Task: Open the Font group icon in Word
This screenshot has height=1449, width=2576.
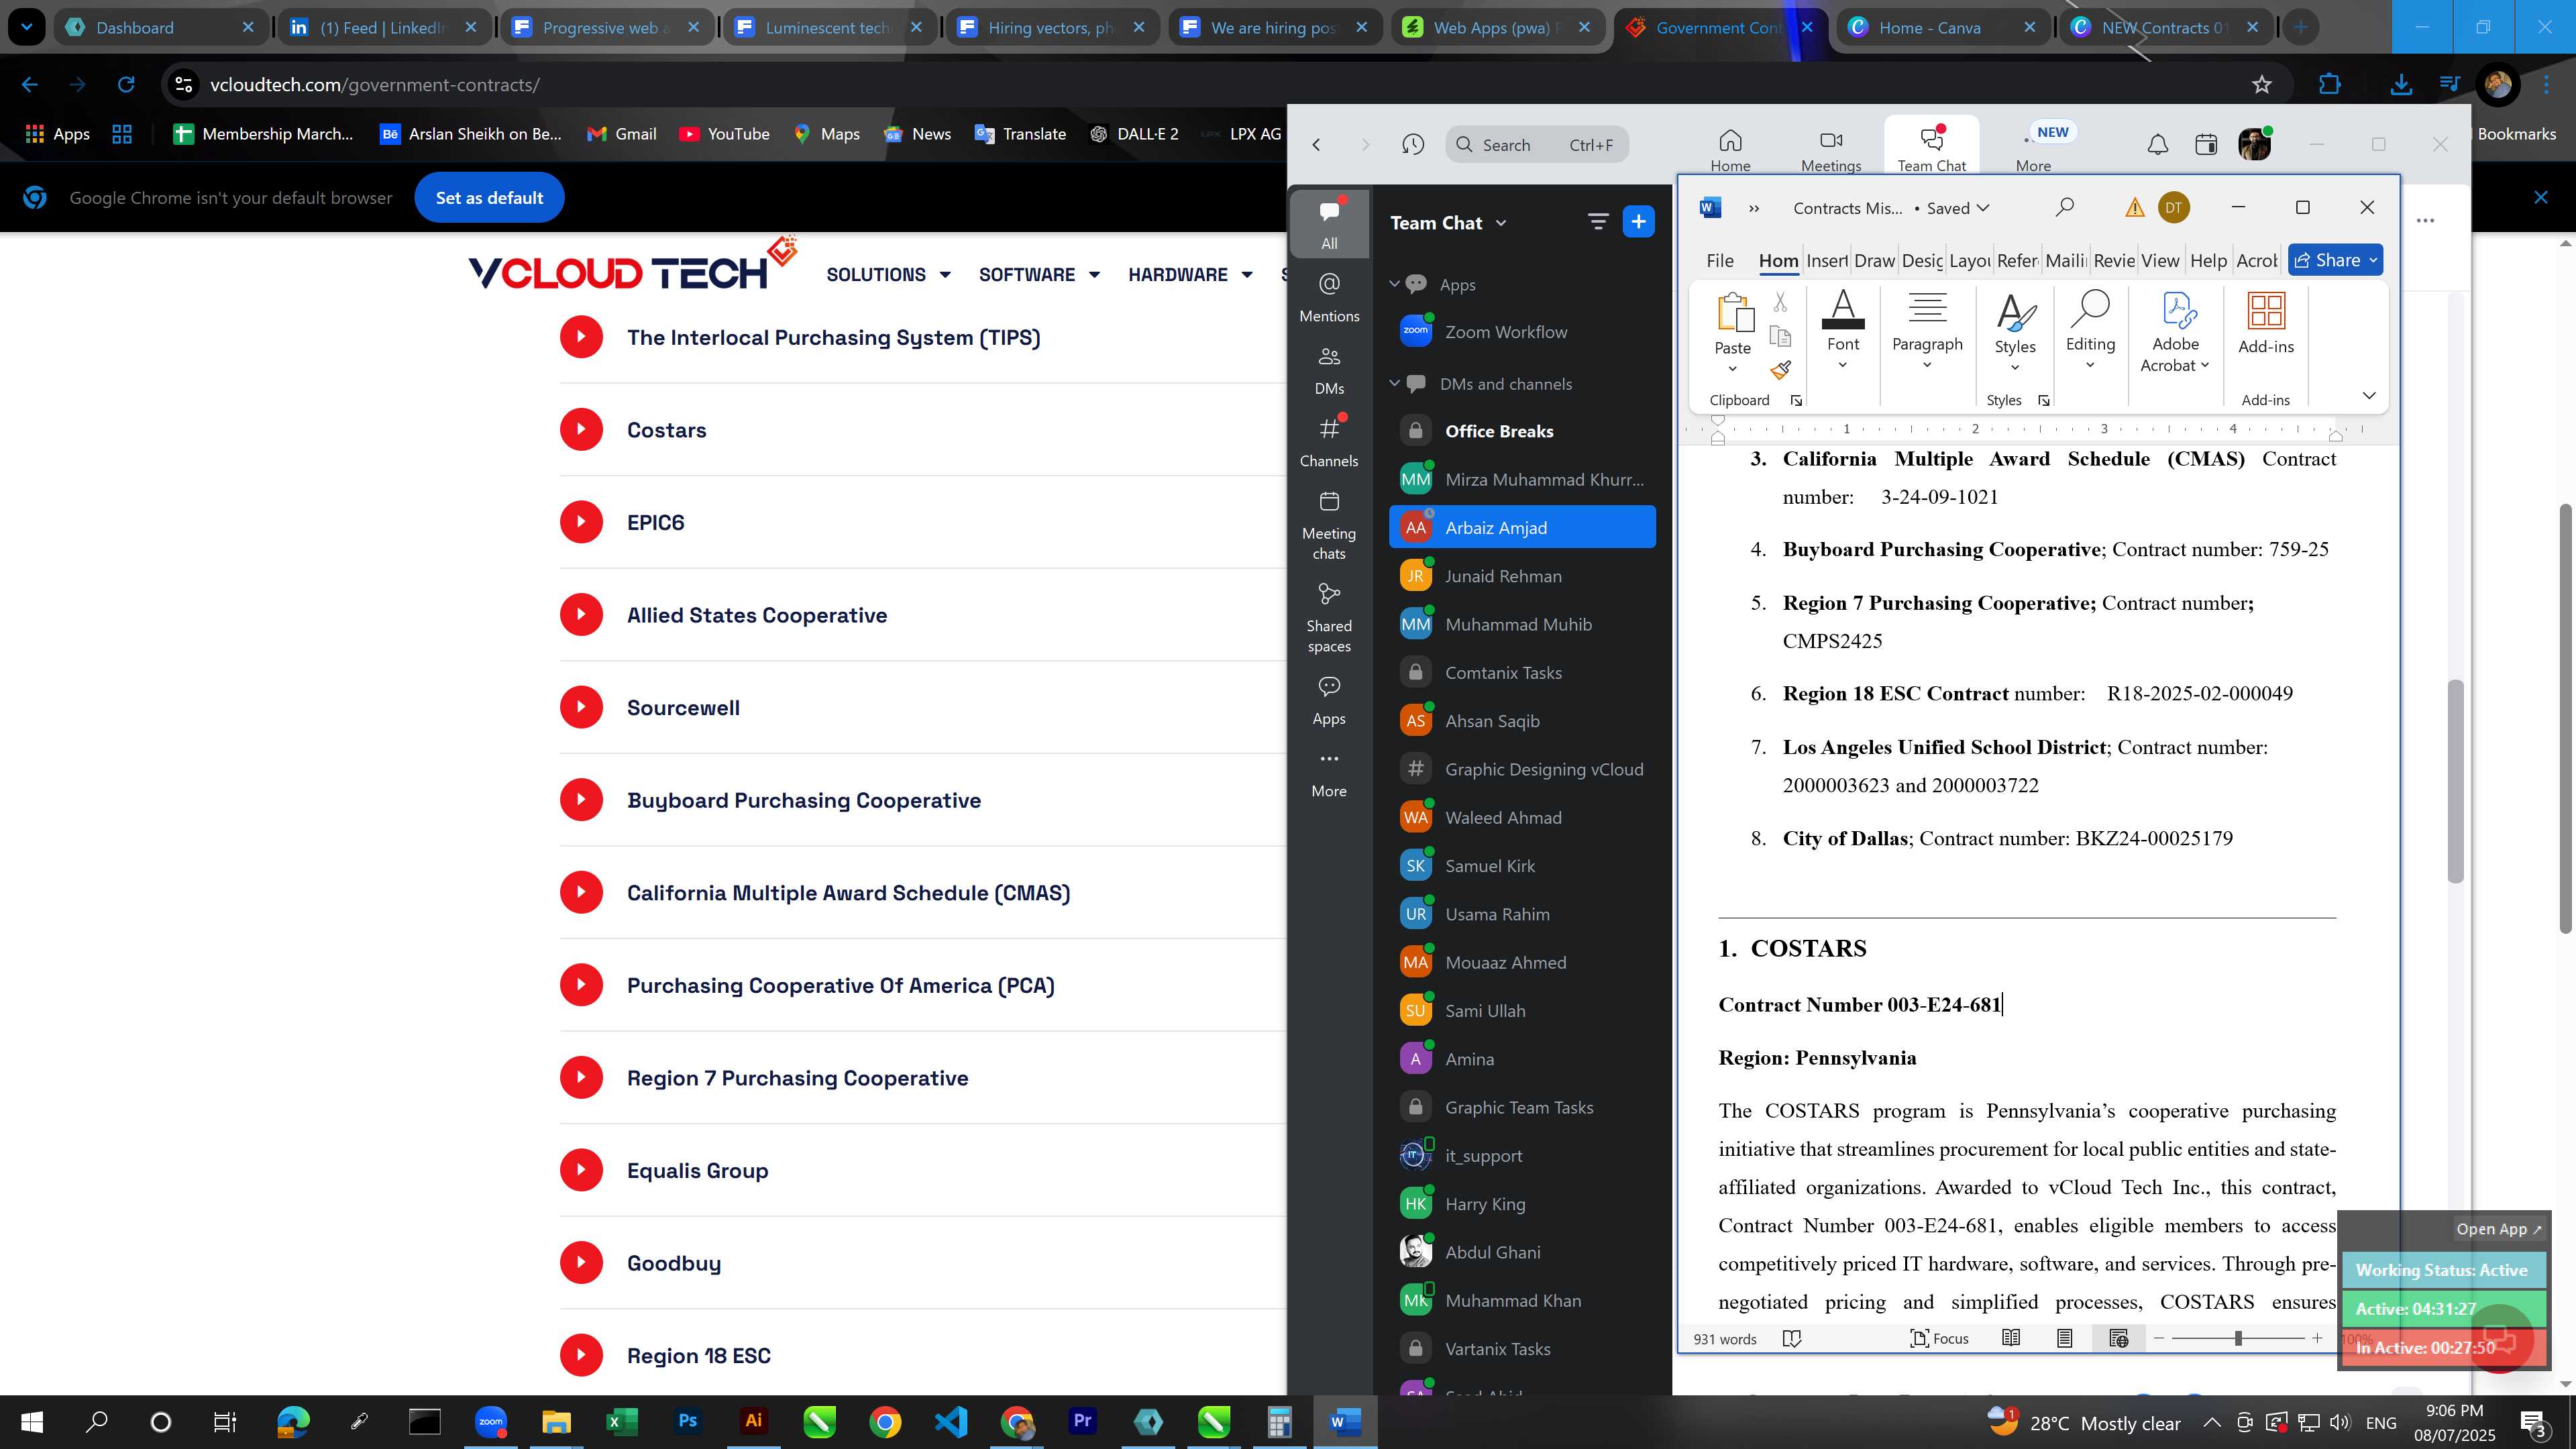Action: click(x=1842, y=310)
